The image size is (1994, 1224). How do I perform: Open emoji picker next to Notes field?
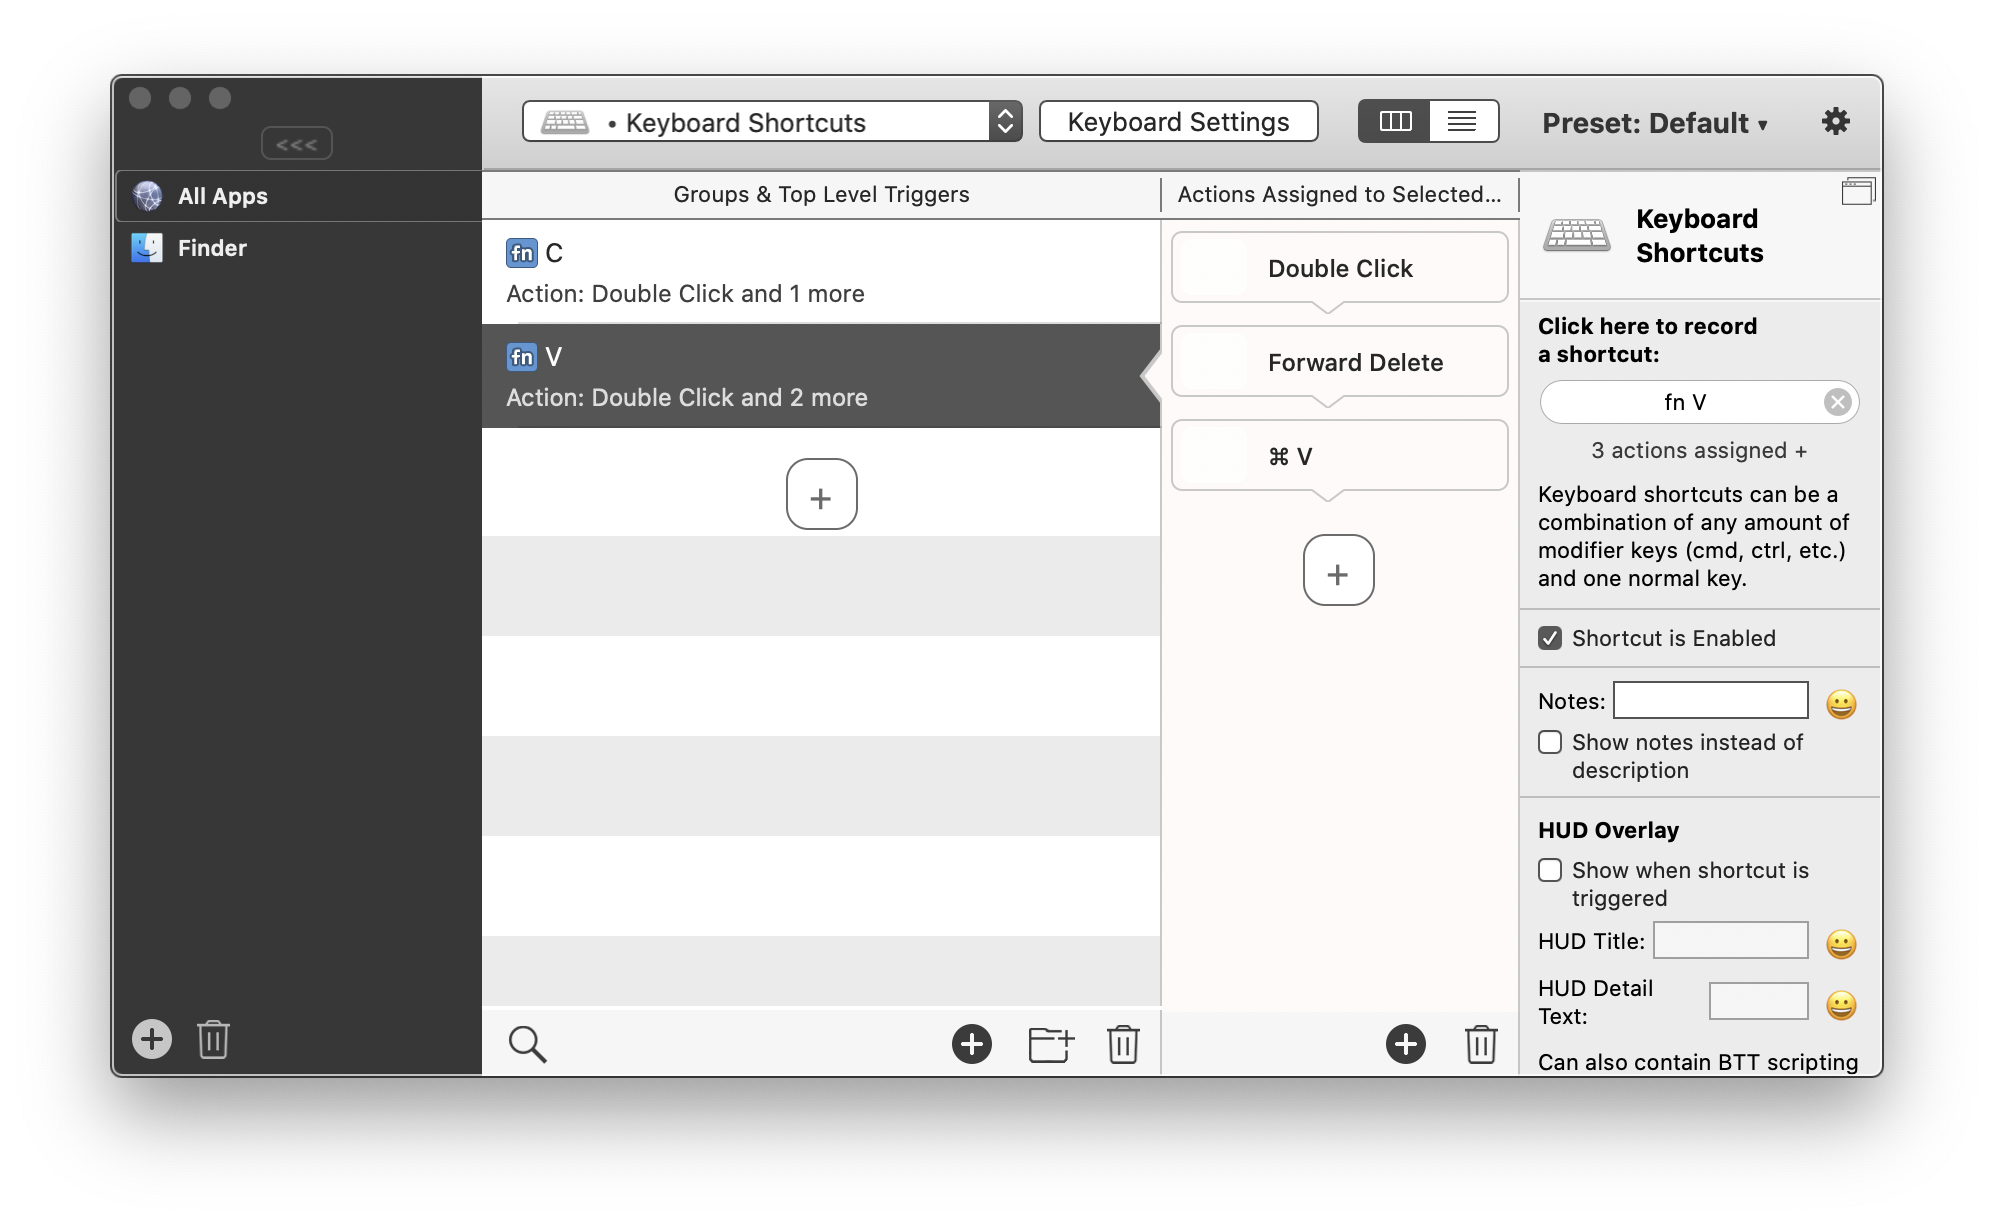click(1841, 704)
